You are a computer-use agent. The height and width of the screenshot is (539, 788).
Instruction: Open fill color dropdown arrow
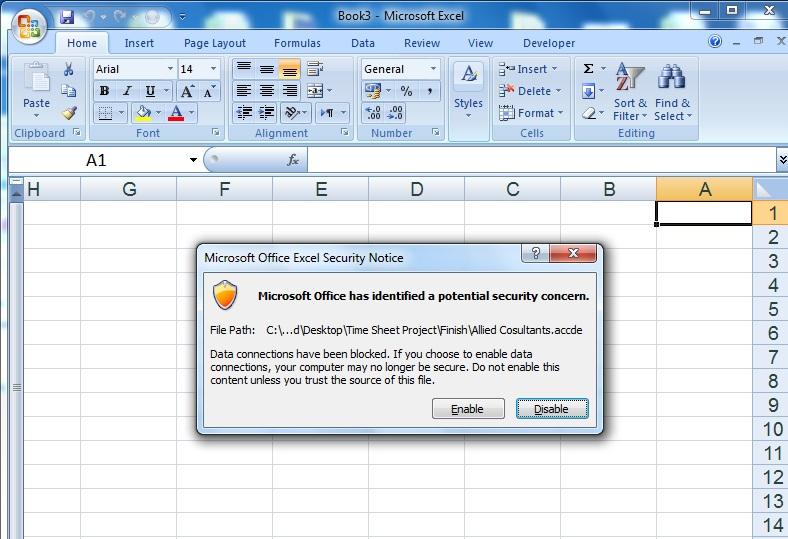pos(158,113)
